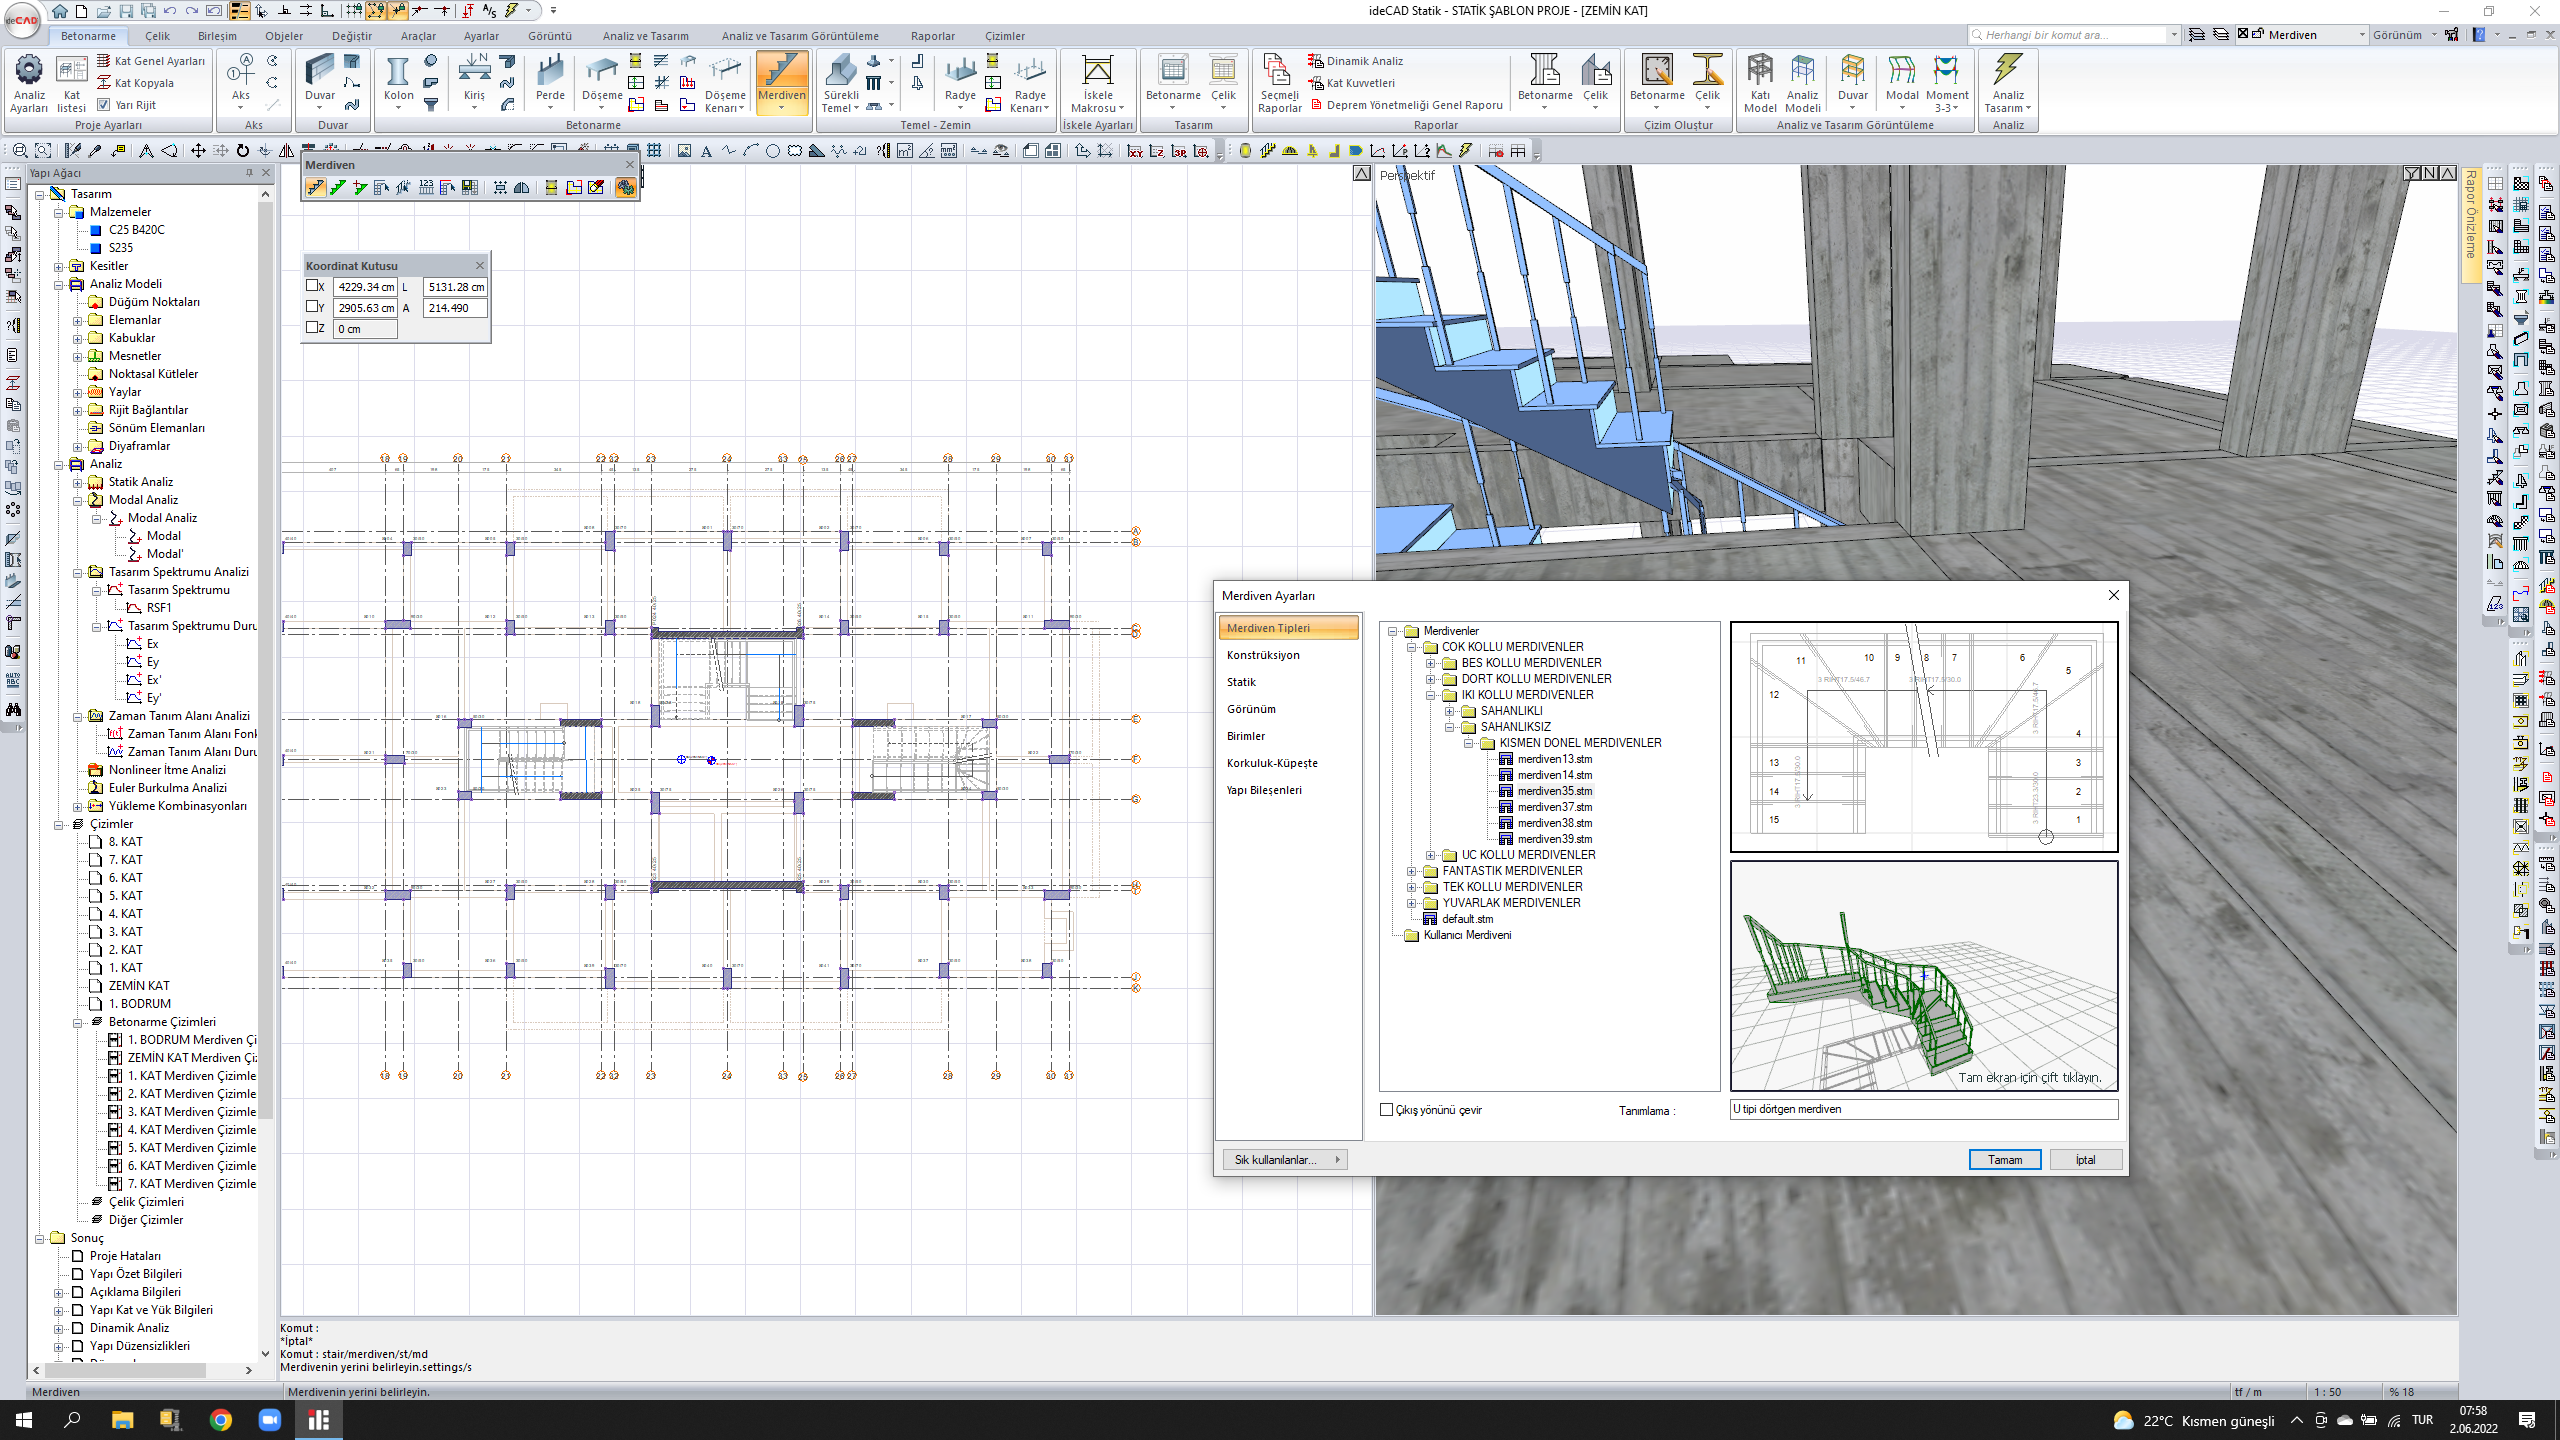This screenshot has width=2560, height=1440.
Task: Select the Radye raft foundation tool
Action: click(960, 80)
